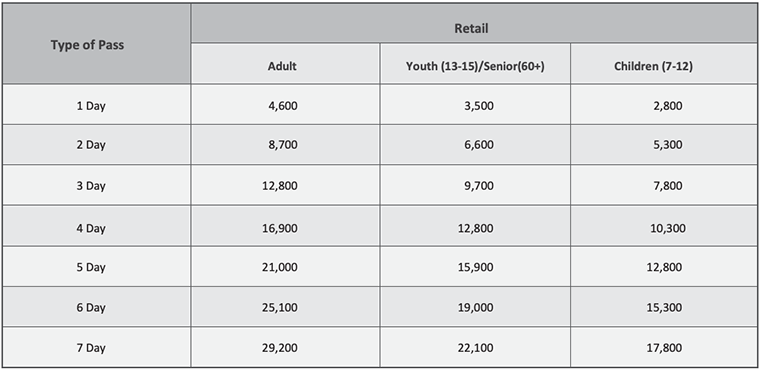This screenshot has width=760, height=369.
Task: Select the 22,100 Youth/Senior 7 Day price
Action: click(475, 348)
